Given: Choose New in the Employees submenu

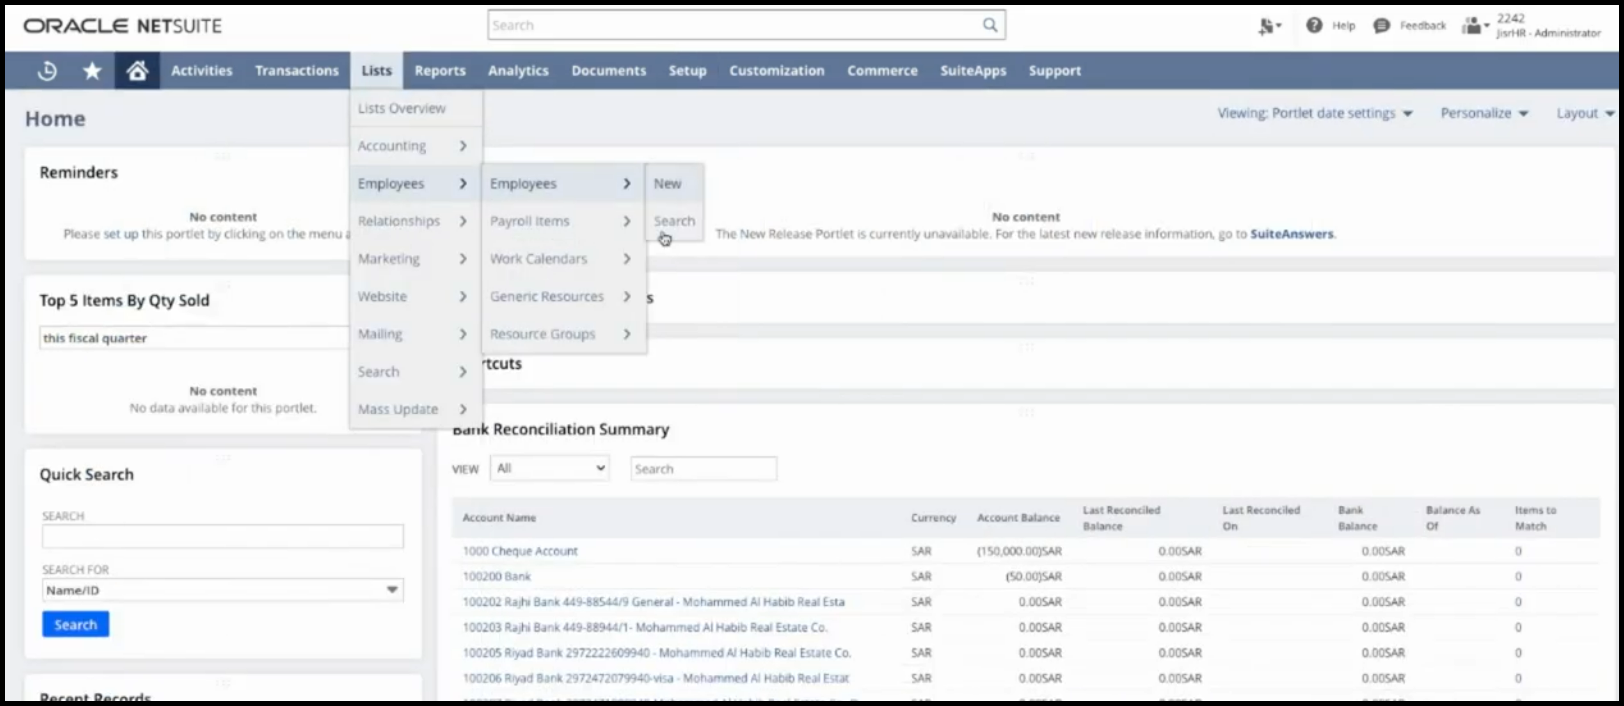Looking at the screenshot, I should [x=667, y=184].
